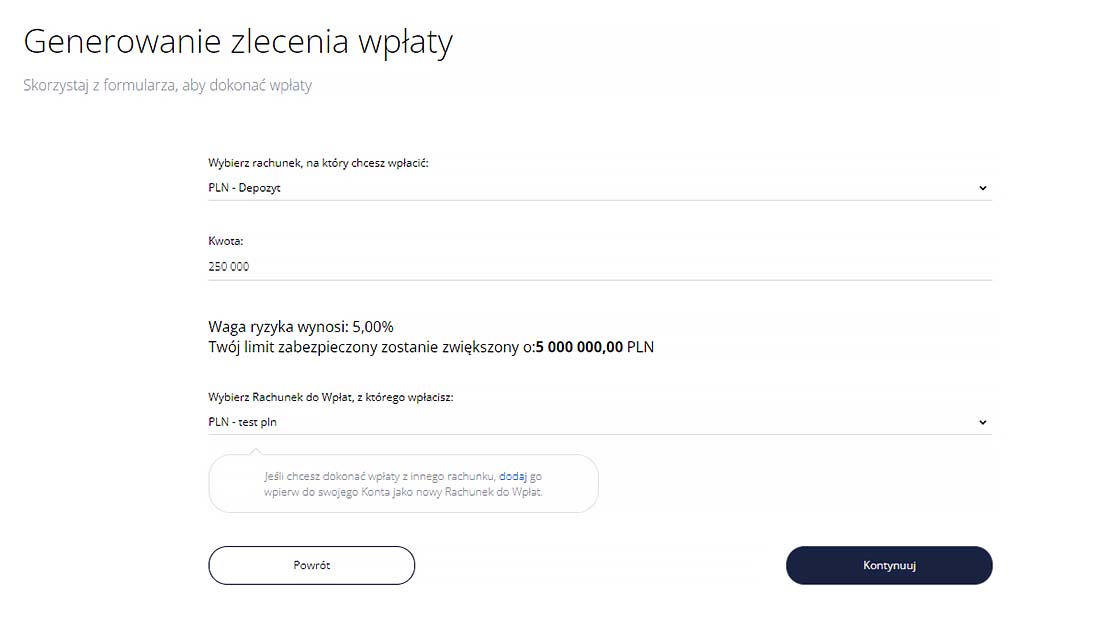Expand the dropdown arrow beside PLN - Depozyt
Image resolution: width=1100 pixels, height=617 pixels.
point(982,188)
